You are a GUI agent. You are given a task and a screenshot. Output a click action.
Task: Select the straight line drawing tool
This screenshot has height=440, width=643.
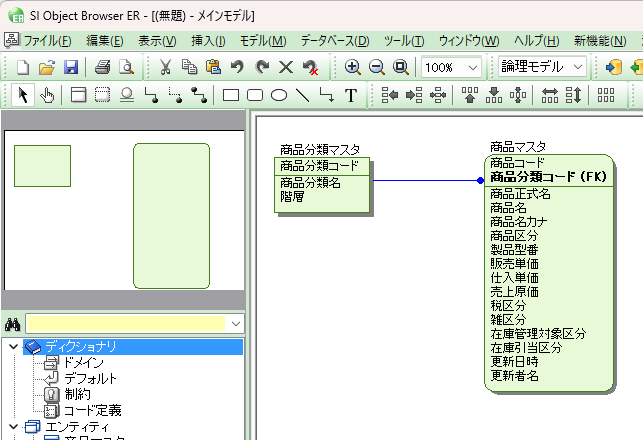coord(303,95)
